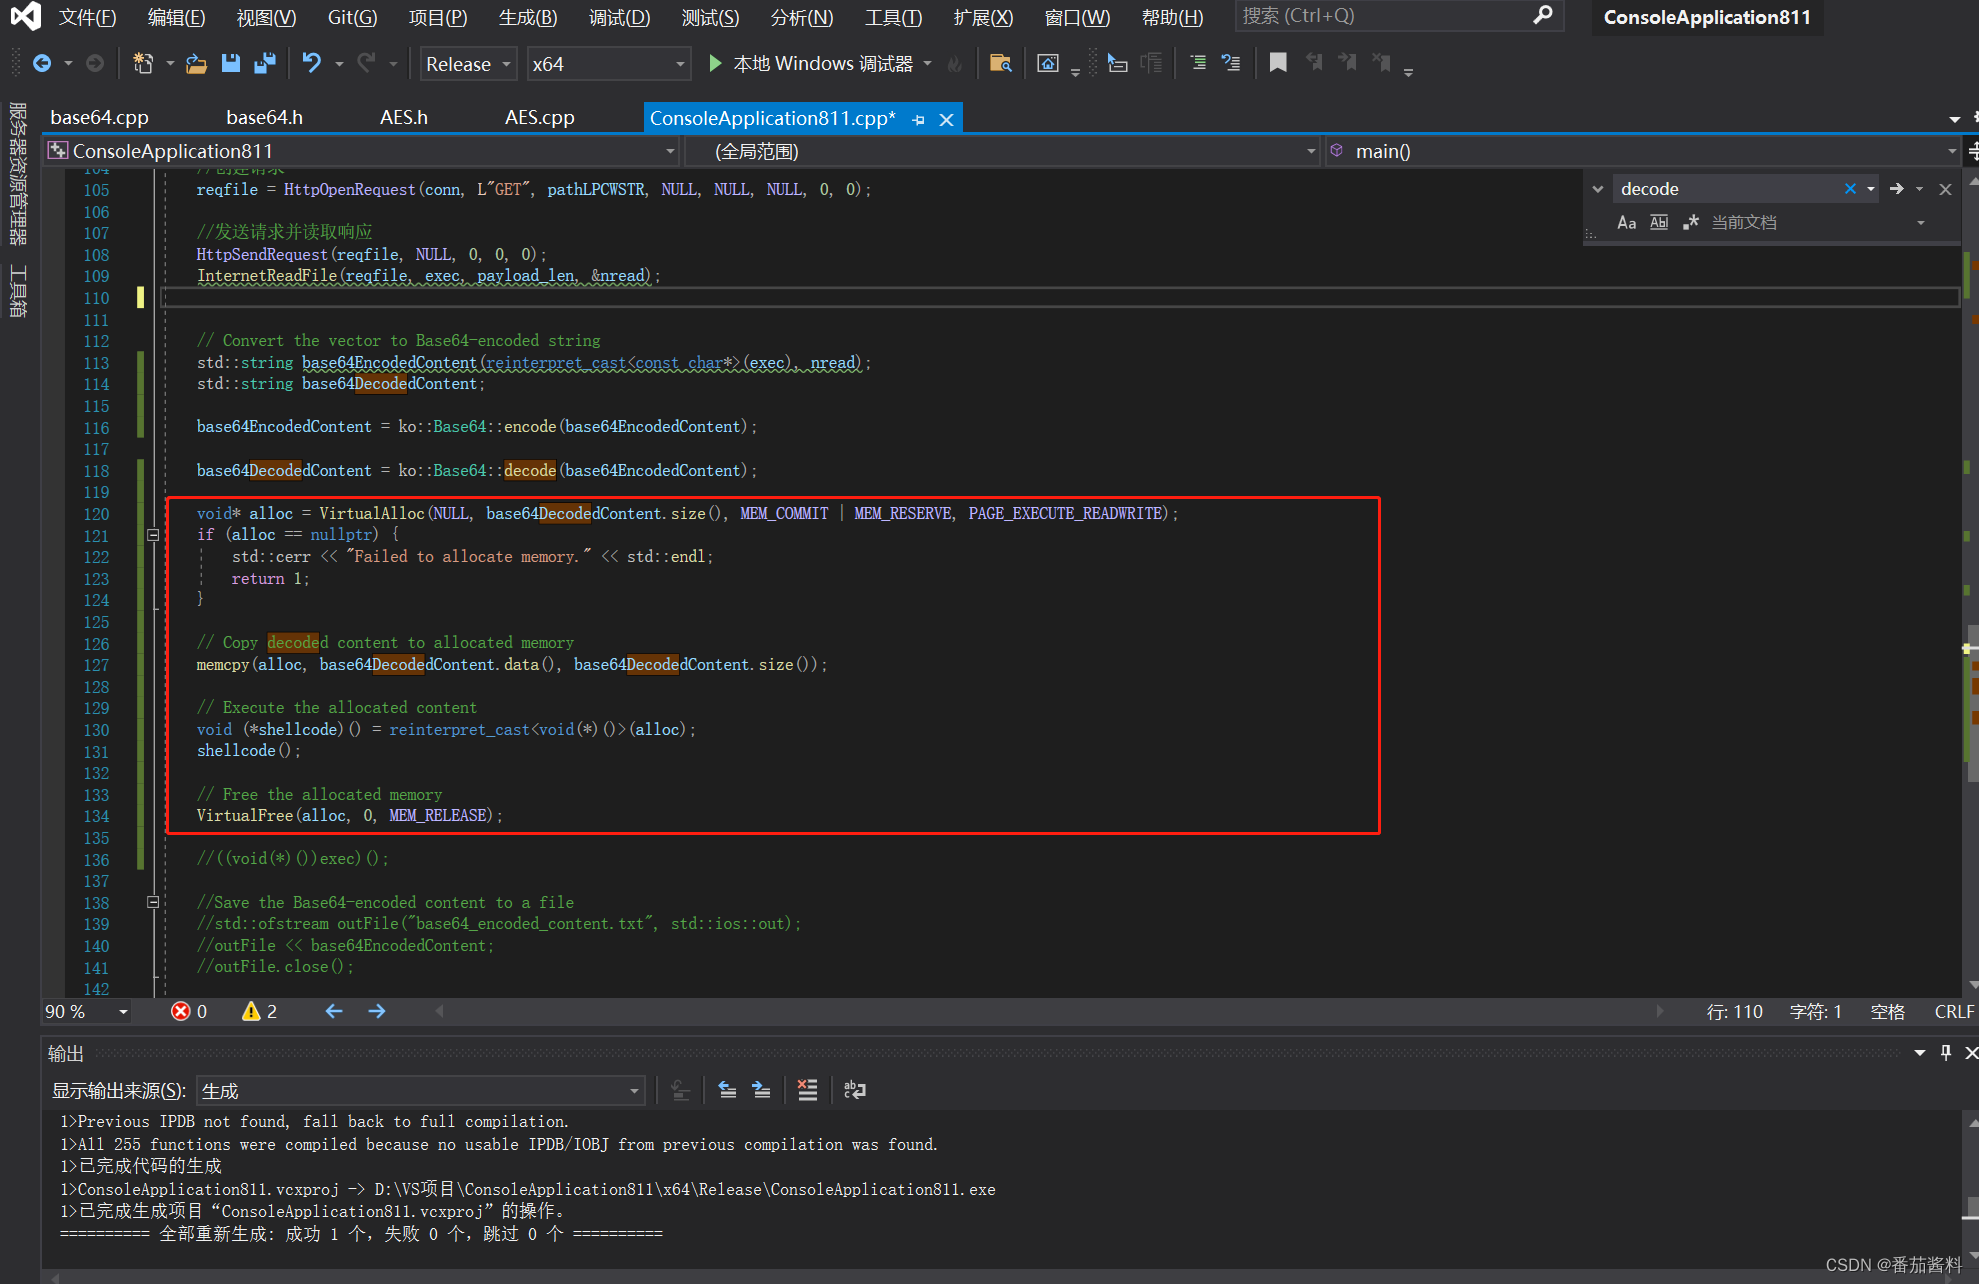Click the CRLF line ending indicator
This screenshot has height=1284, width=1979.
[1954, 1012]
